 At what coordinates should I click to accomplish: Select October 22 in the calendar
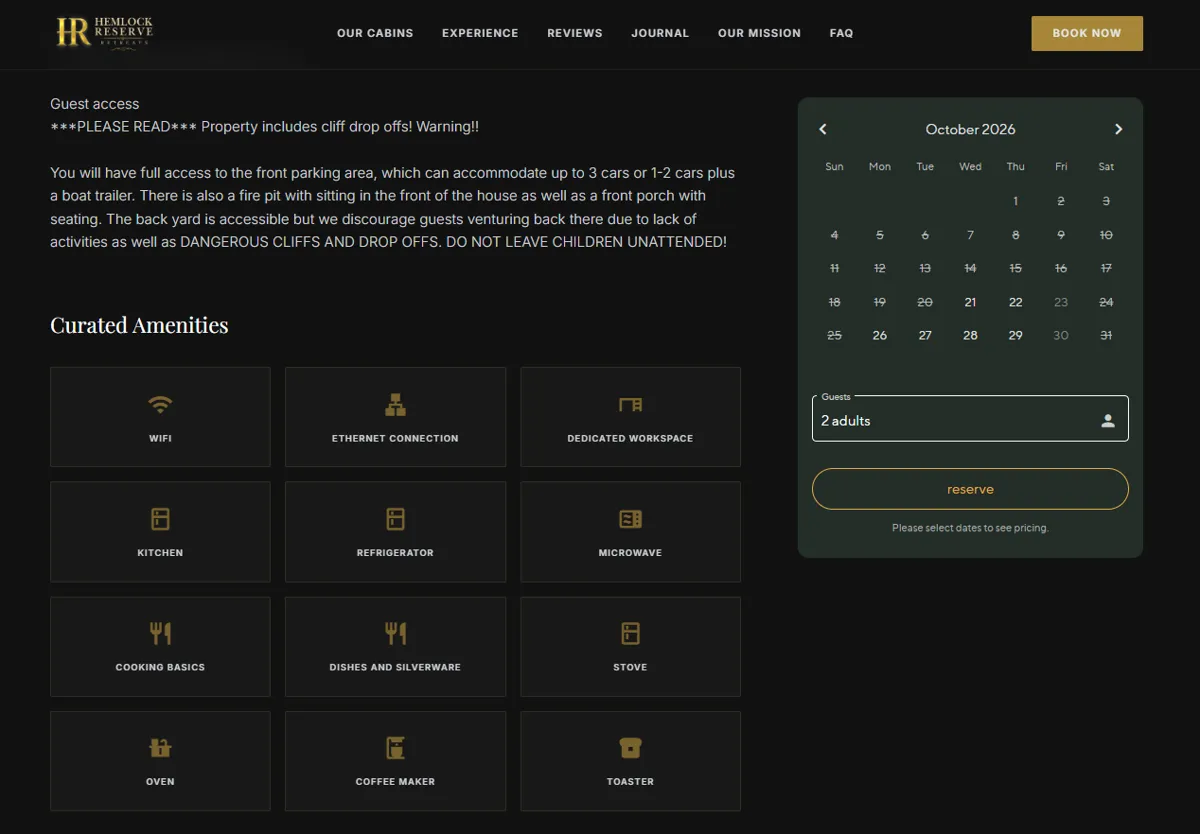click(x=1016, y=302)
